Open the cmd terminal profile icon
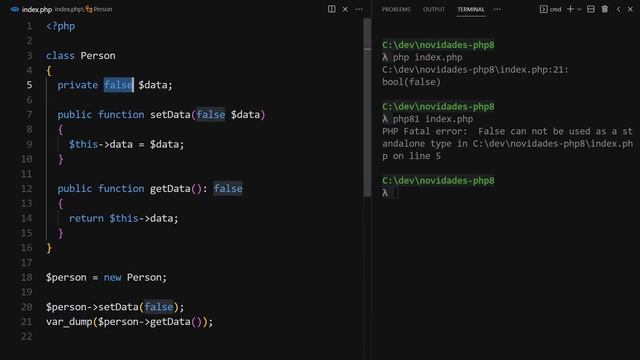Screen dimensions: 640x360 (x=543, y=9)
